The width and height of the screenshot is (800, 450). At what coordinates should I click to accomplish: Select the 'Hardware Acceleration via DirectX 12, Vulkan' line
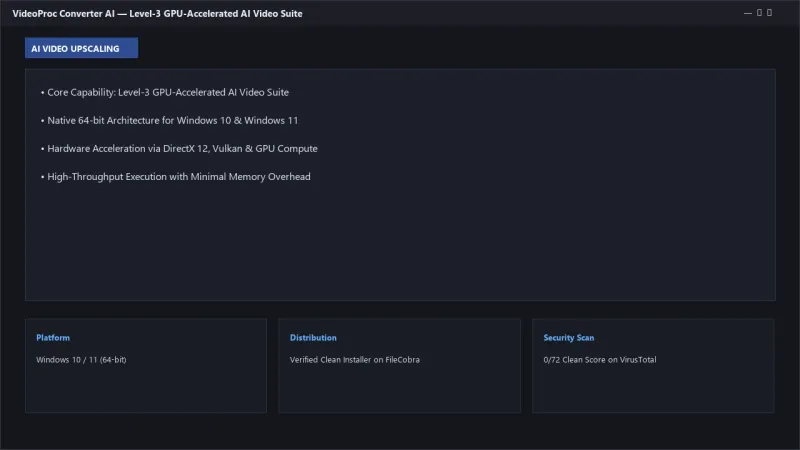point(179,148)
